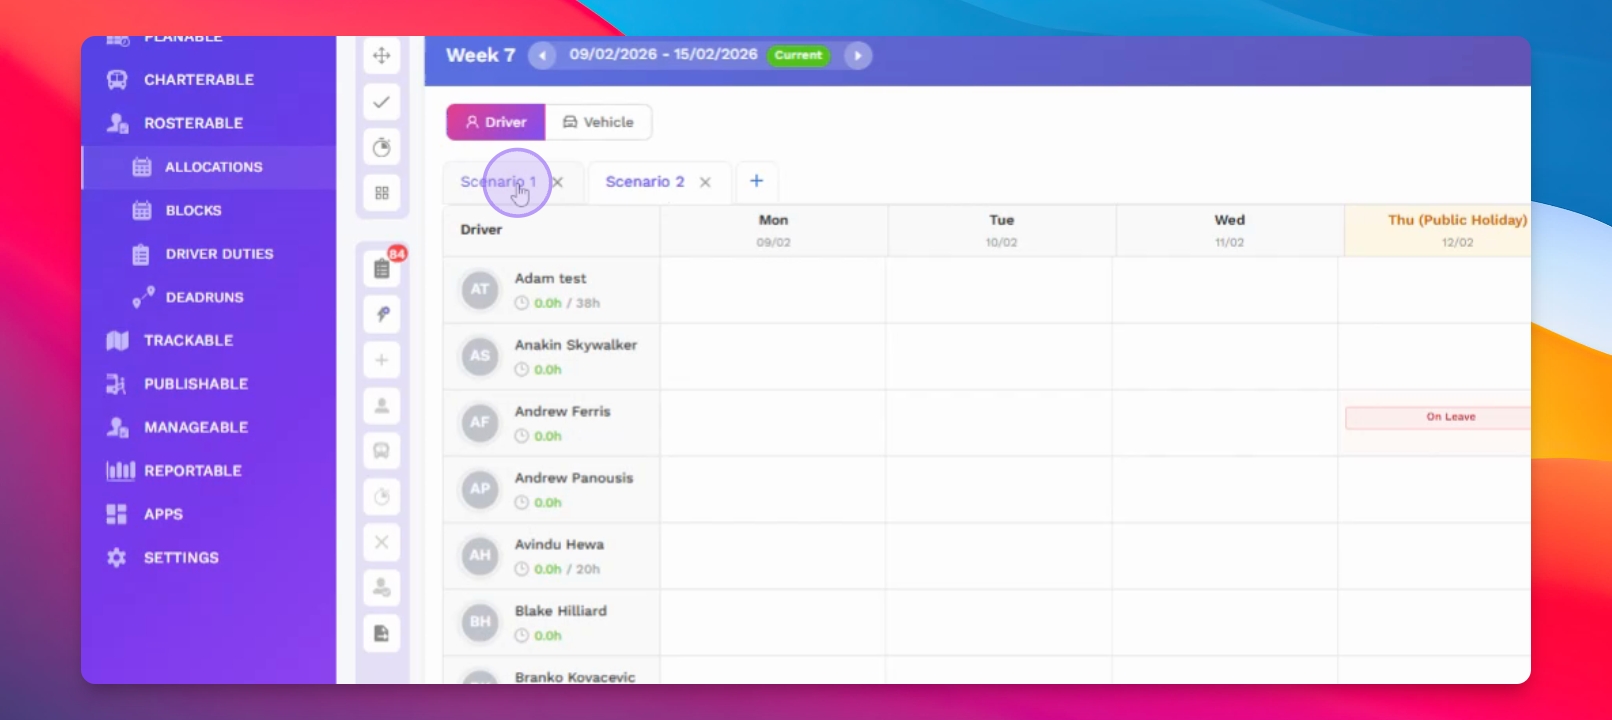This screenshot has height=720, width=1612.
Task: Click the Charterable bus icon in the sidebar
Action: (x=117, y=80)
